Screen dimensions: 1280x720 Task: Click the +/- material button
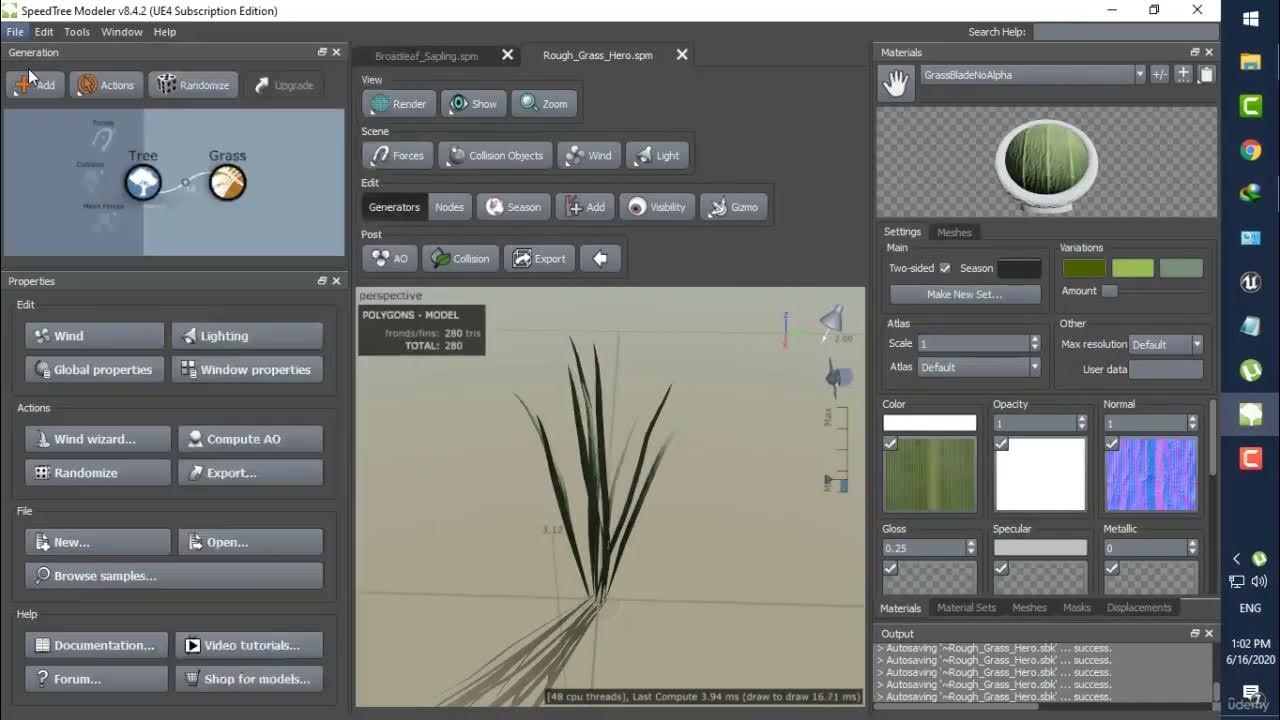pos(1160,74)
